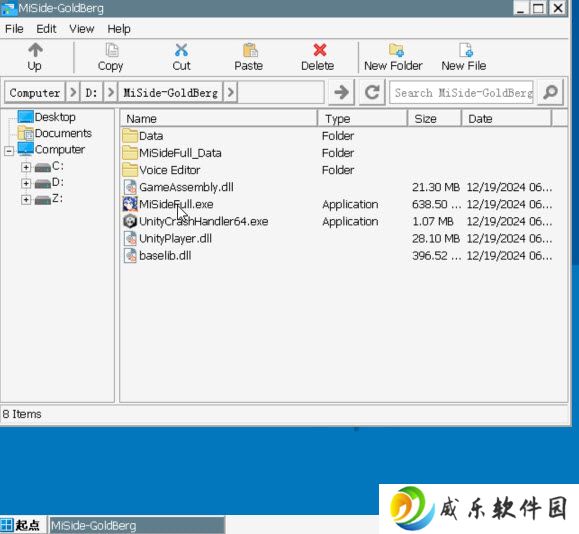Click the date of baselib.dll row
This screenshot has height=534, width=579.
pos(510,256)
